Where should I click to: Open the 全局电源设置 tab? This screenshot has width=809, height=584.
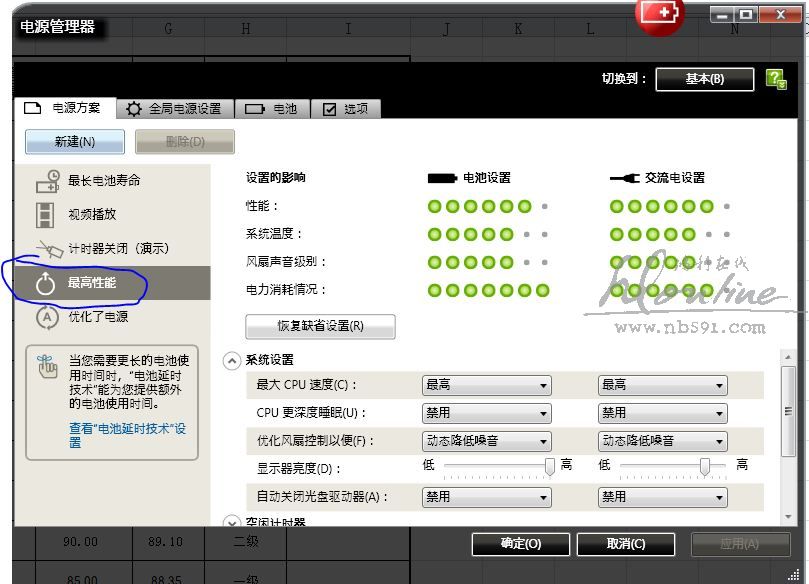coord(174,109)
